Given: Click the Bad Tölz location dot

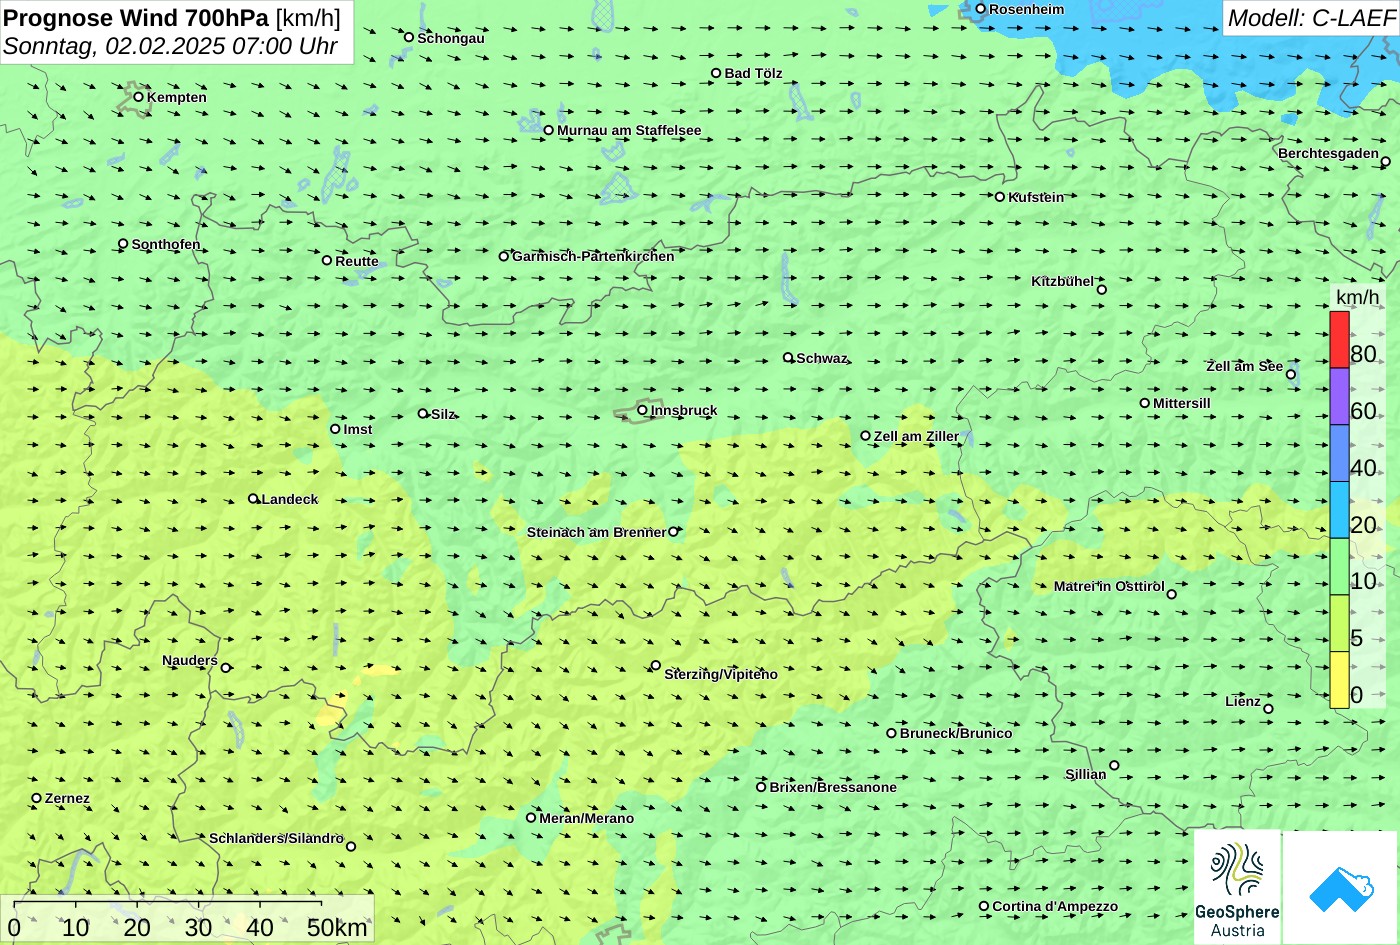Looking at the screenshot, I should (x=716, y=73).
